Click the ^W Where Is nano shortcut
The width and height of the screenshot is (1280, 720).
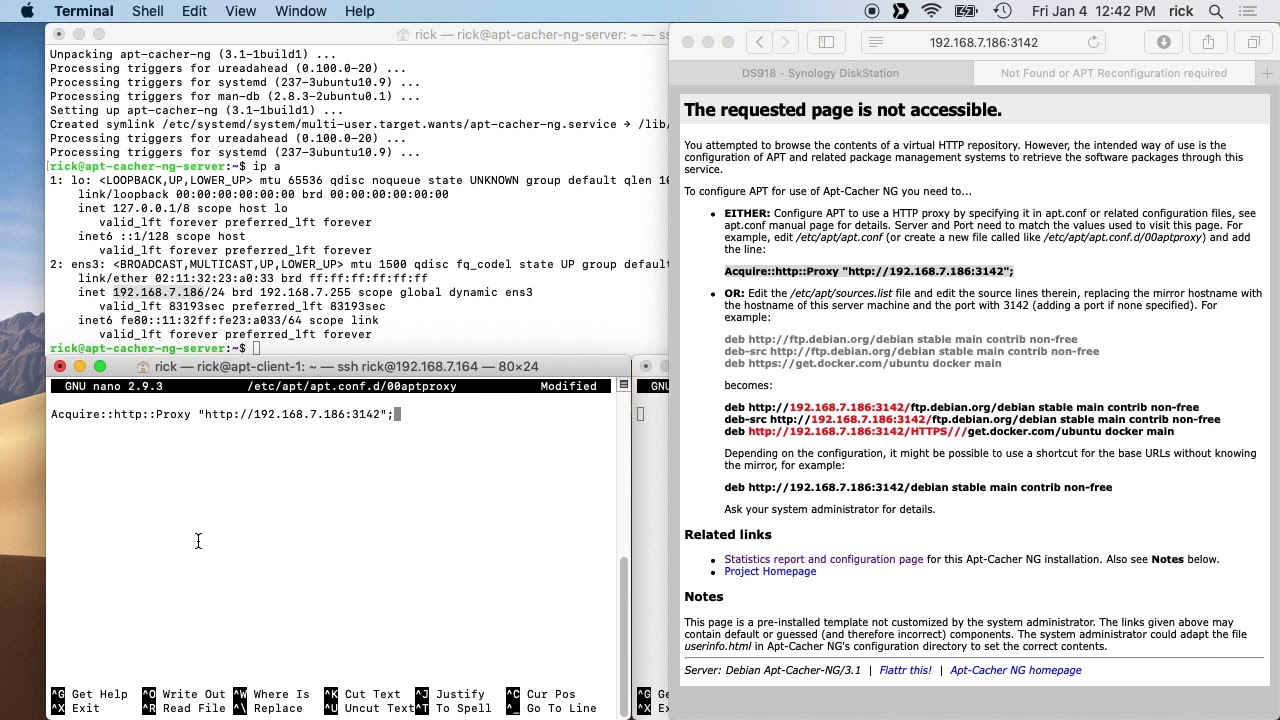(271, 694)
